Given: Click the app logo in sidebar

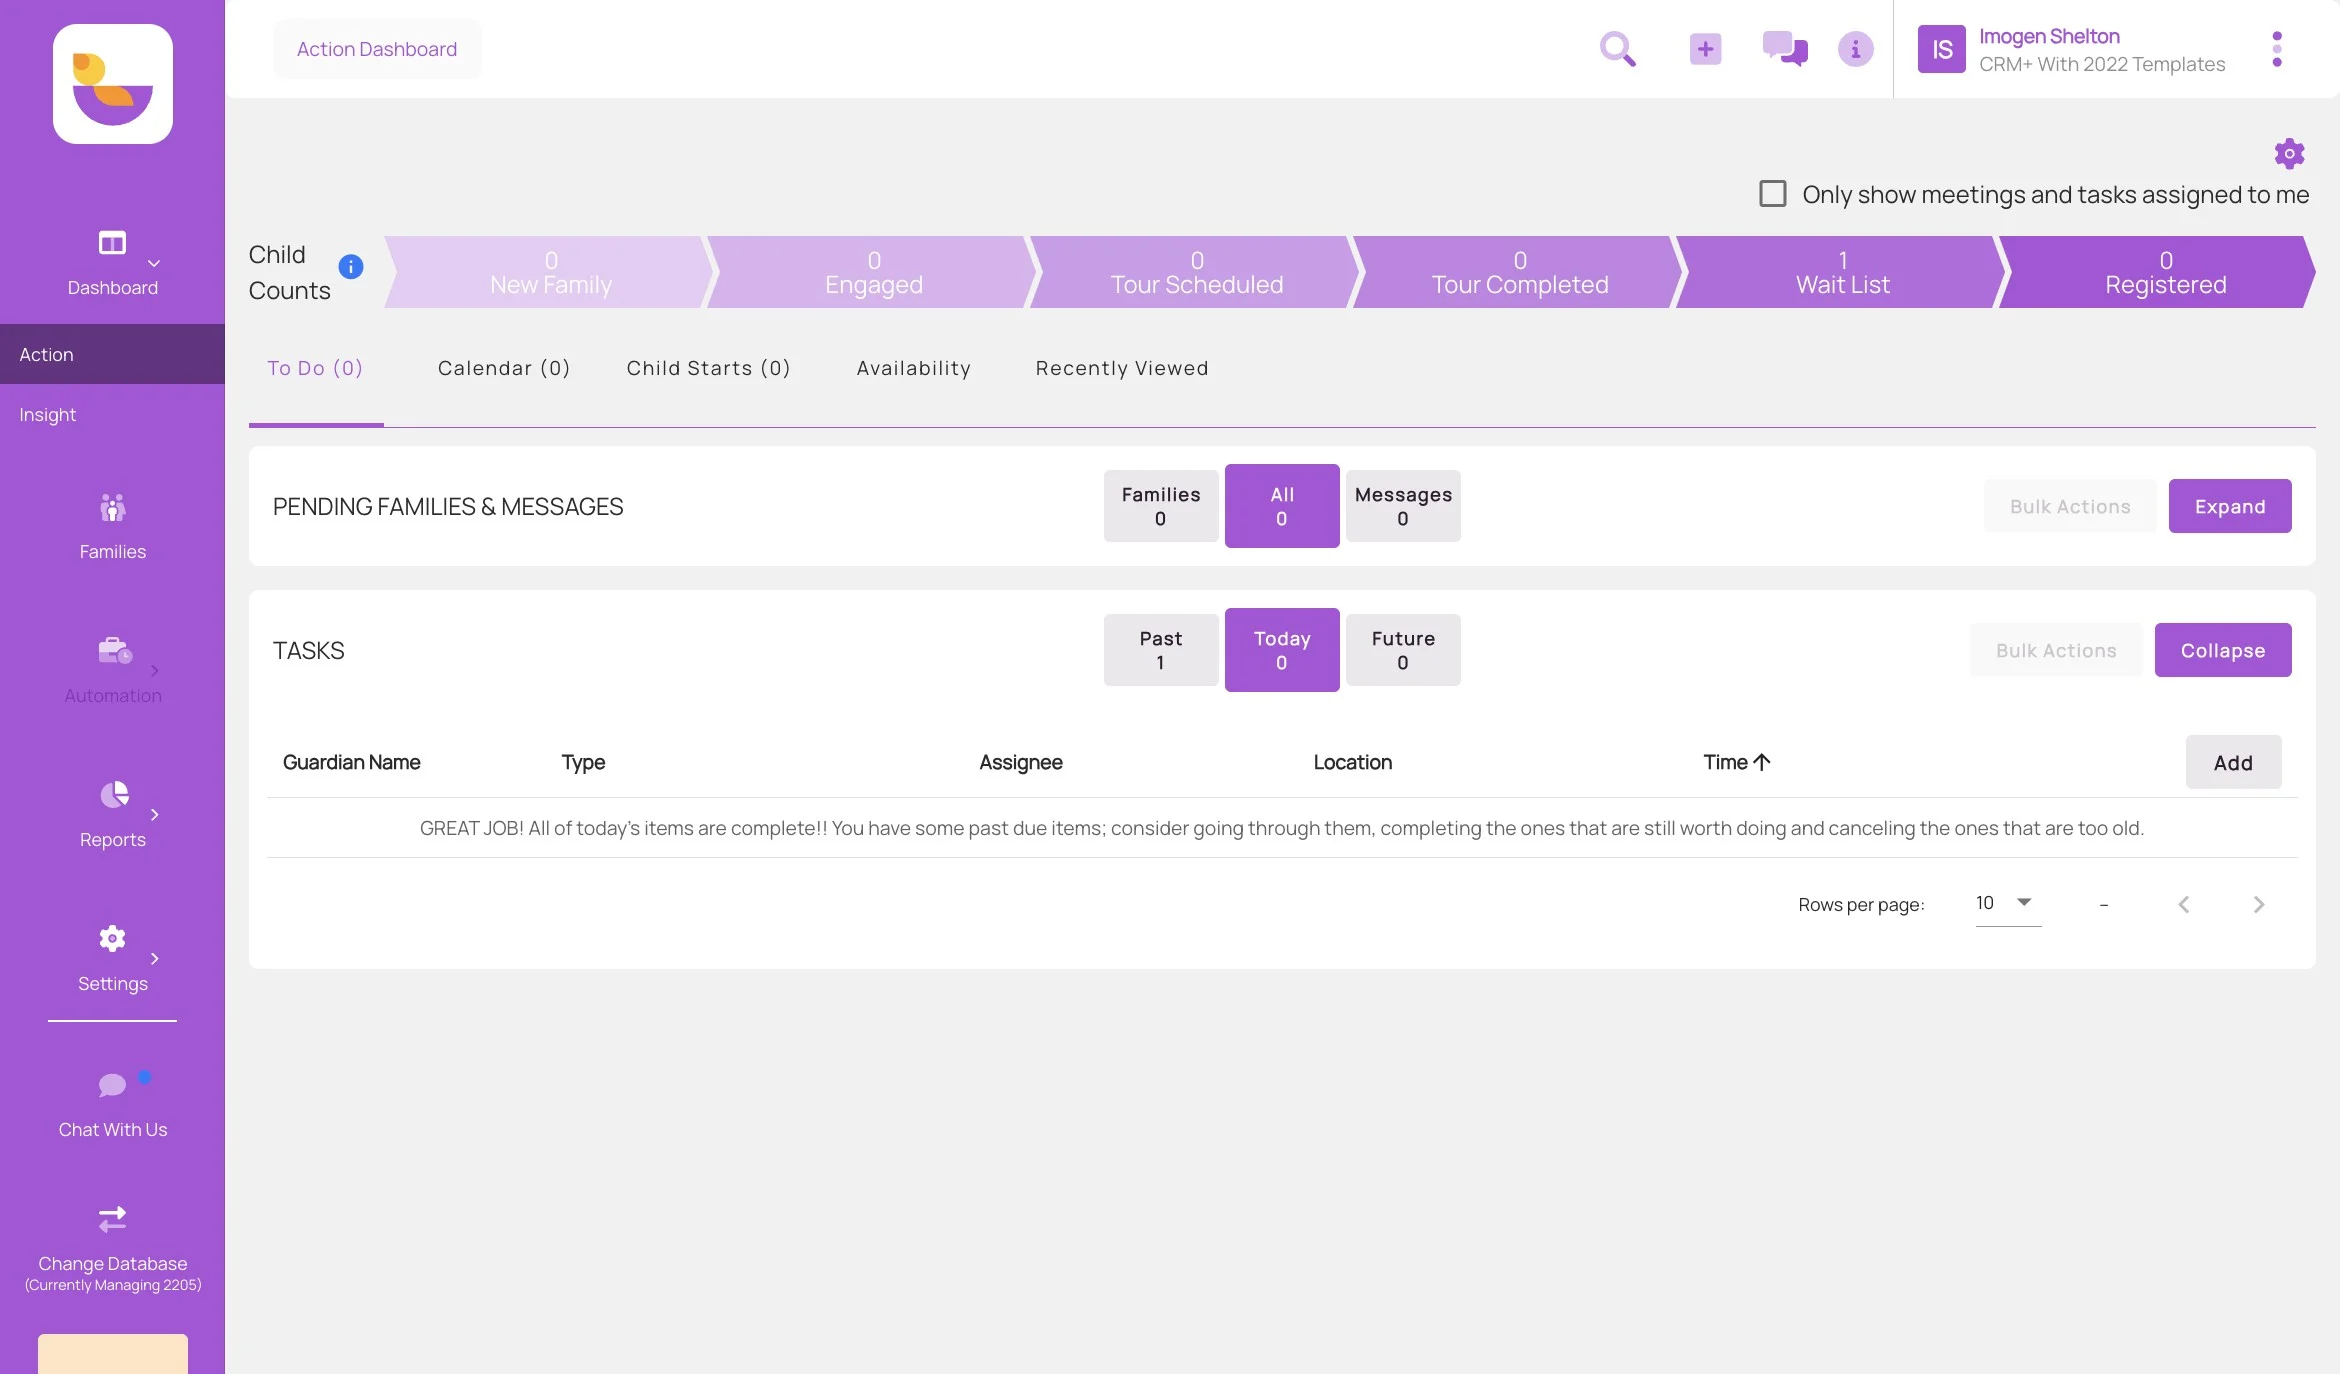Looking at the screenshot, I should [113, 84].
